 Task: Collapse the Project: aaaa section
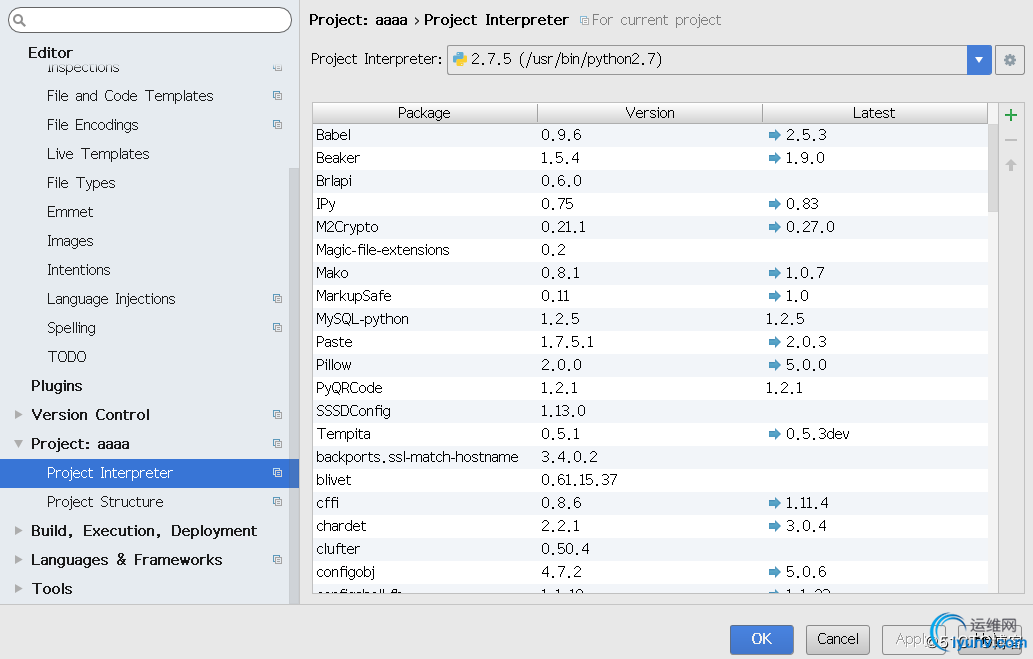(x=18, y=444)
